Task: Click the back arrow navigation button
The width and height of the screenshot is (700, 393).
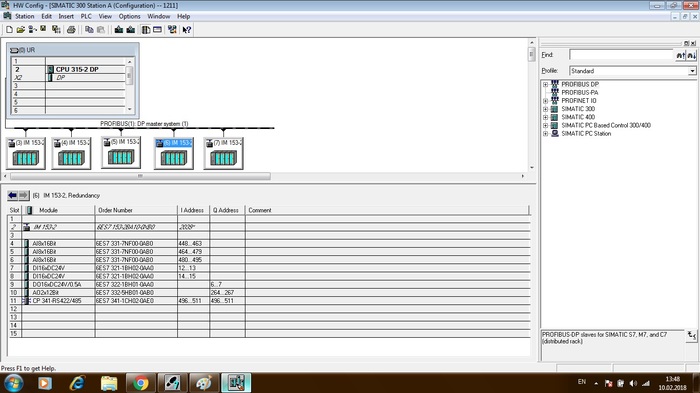Action: 12,195
